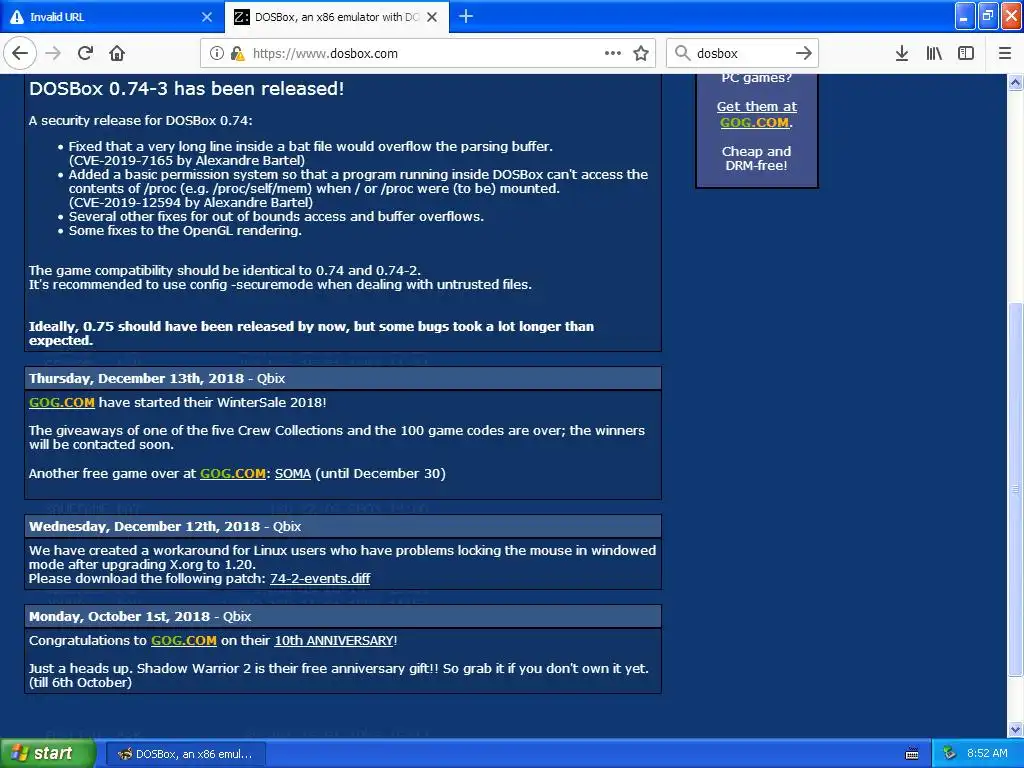1024x768 pixels.
Task: Click the keyboard icon in system tray
Action: [x=912, y=754]
